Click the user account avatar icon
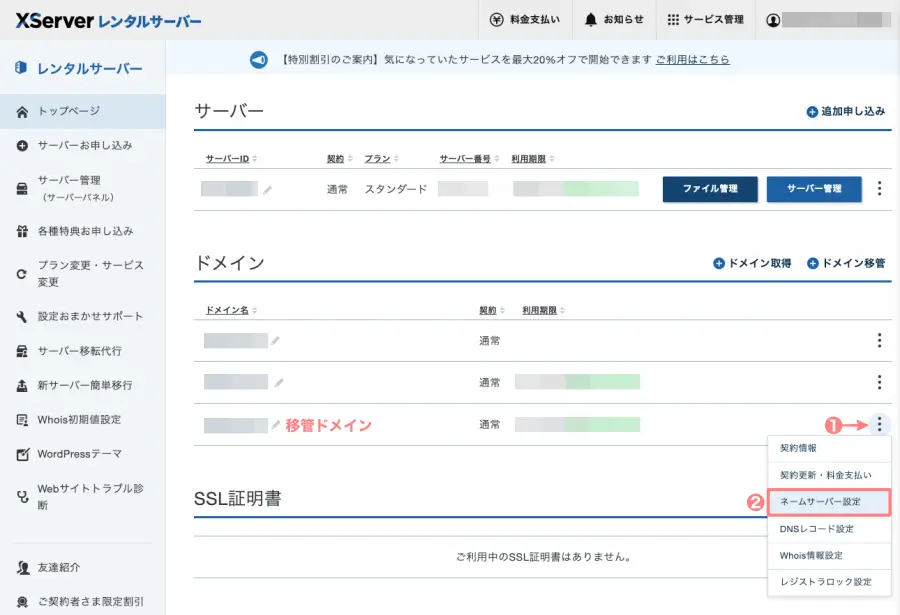The width and height of the screenshot is (900, 615). (x=773, y=20)
